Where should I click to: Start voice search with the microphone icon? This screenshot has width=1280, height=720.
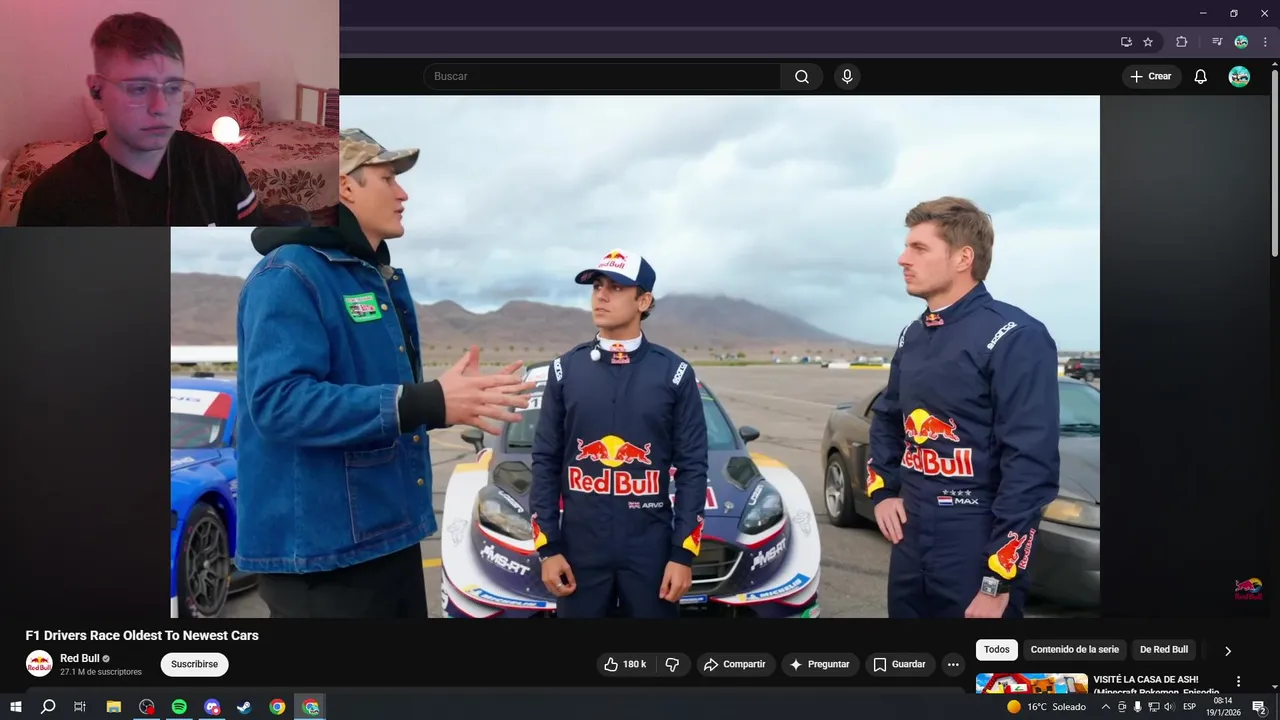point(847,77)
